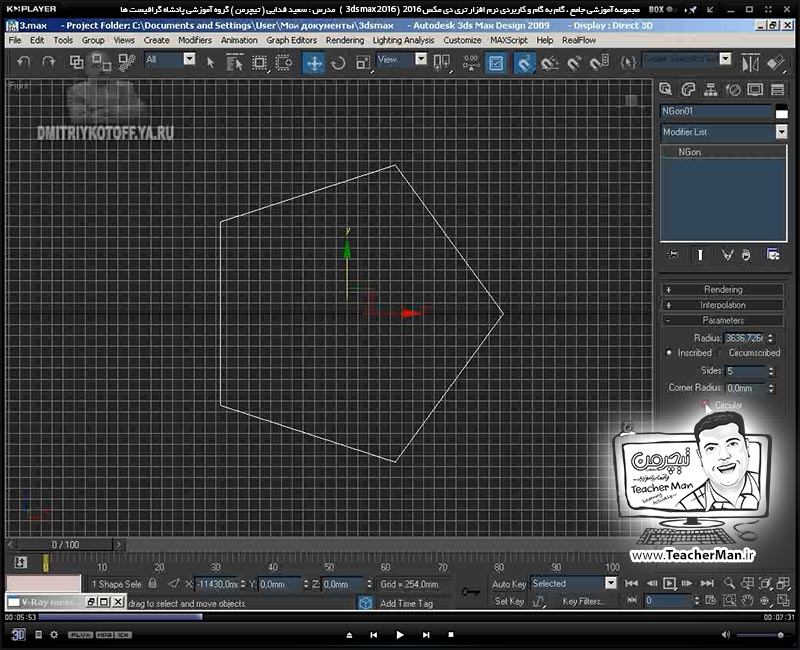This screenshot has width=800, height=650.
Task: Toggle Show End Result icon in stack
Action: coord(700,255)
